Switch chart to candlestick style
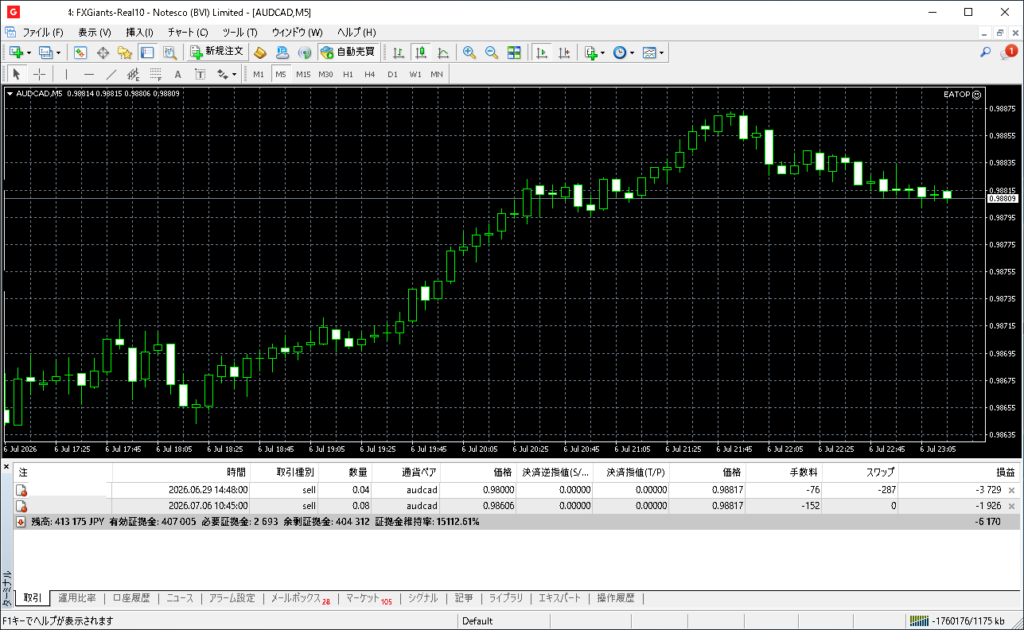 pos(421,53)
